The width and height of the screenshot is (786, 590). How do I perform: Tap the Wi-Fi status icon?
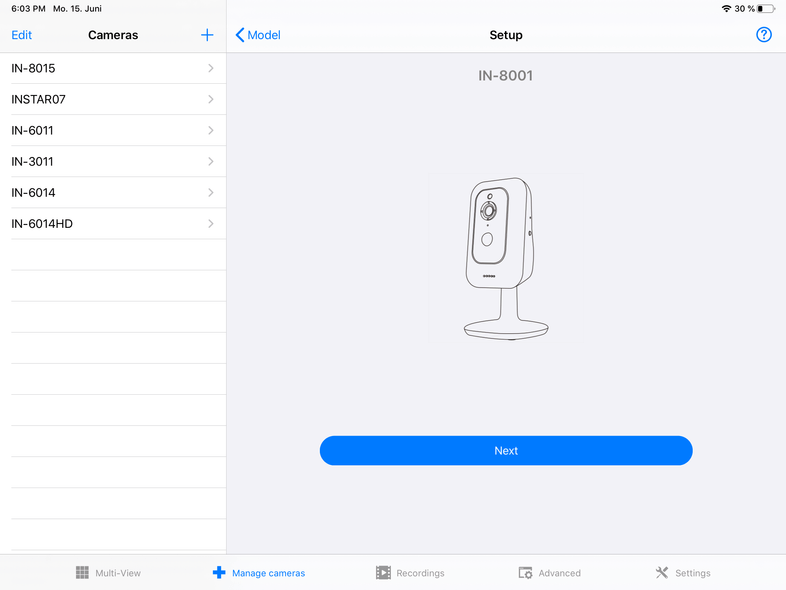click(x=725, y=8)
